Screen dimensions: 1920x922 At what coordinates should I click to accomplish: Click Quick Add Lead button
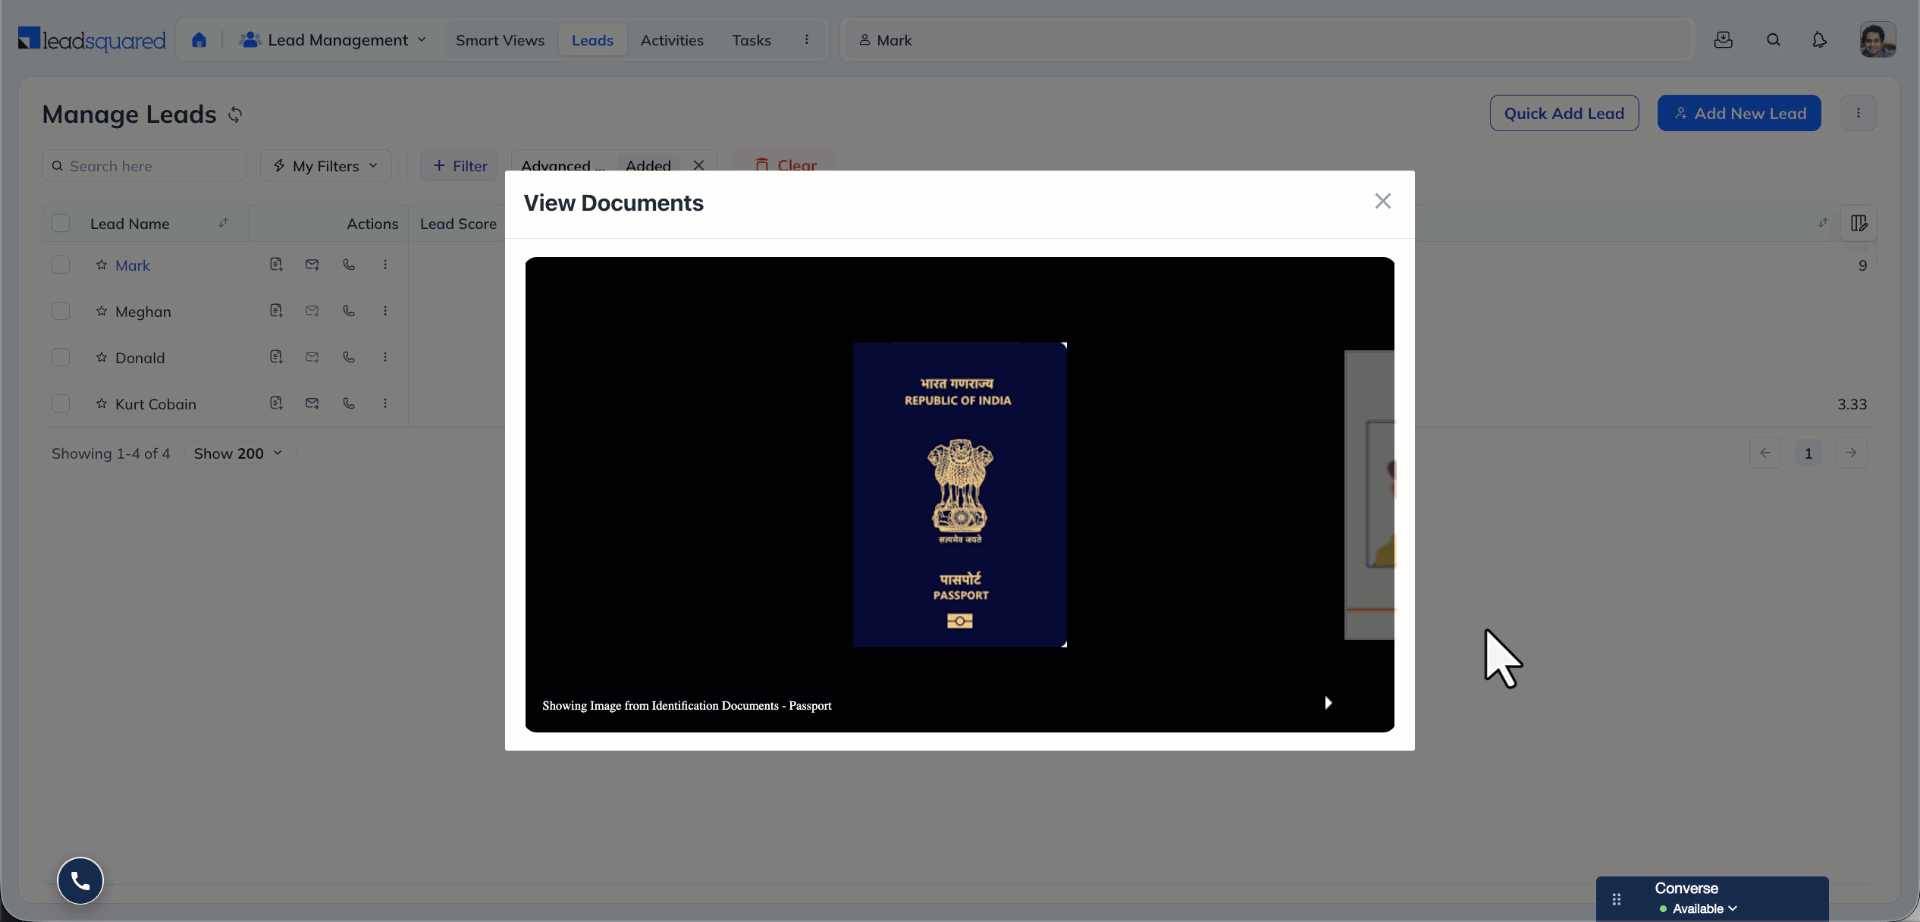[1564, 113]
